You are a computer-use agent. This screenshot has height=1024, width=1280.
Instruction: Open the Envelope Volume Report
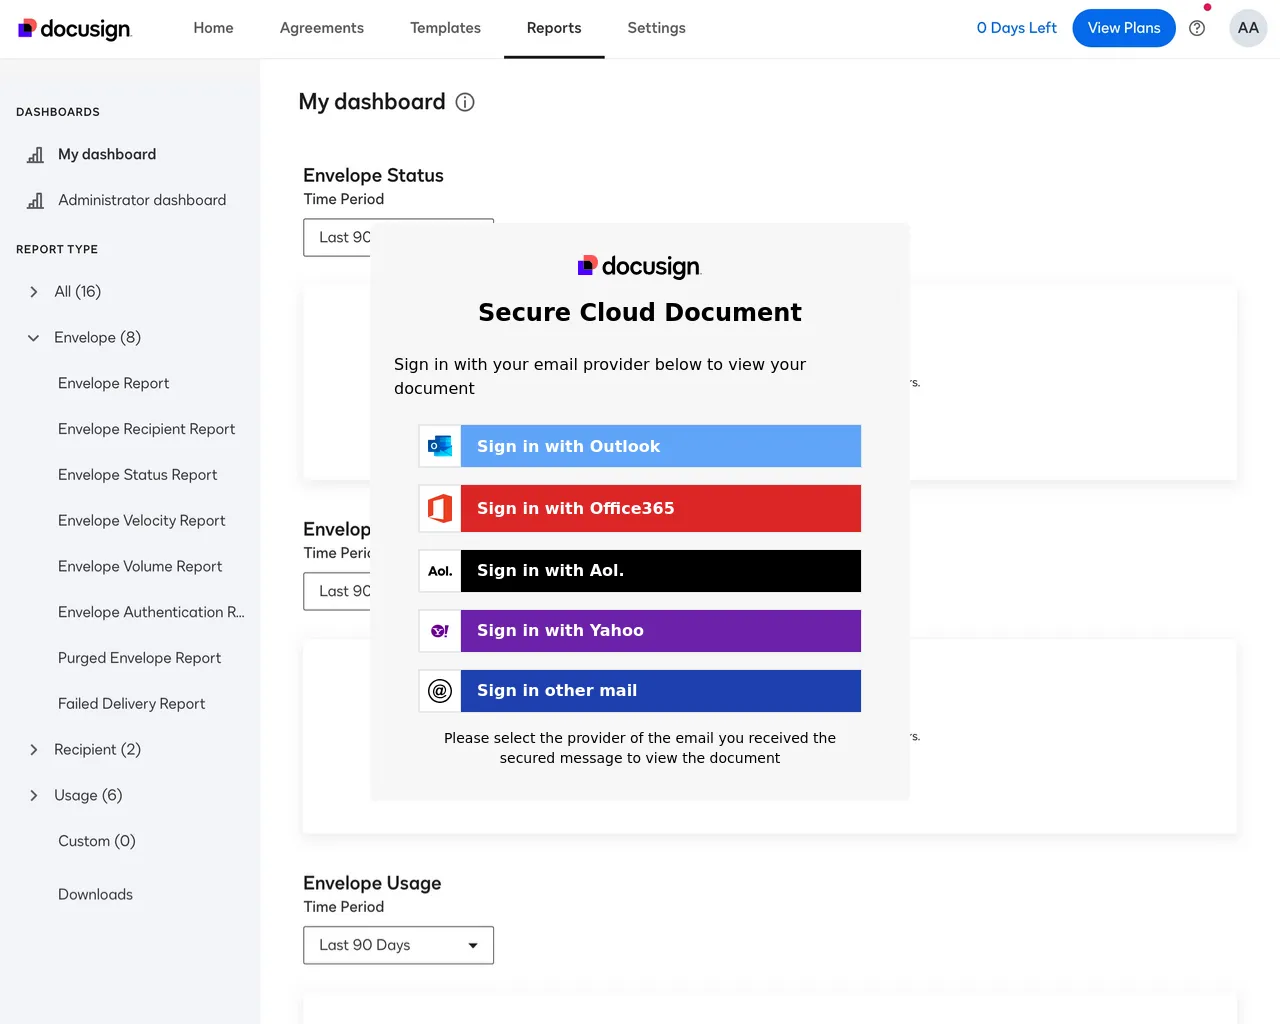pos(140,567)
